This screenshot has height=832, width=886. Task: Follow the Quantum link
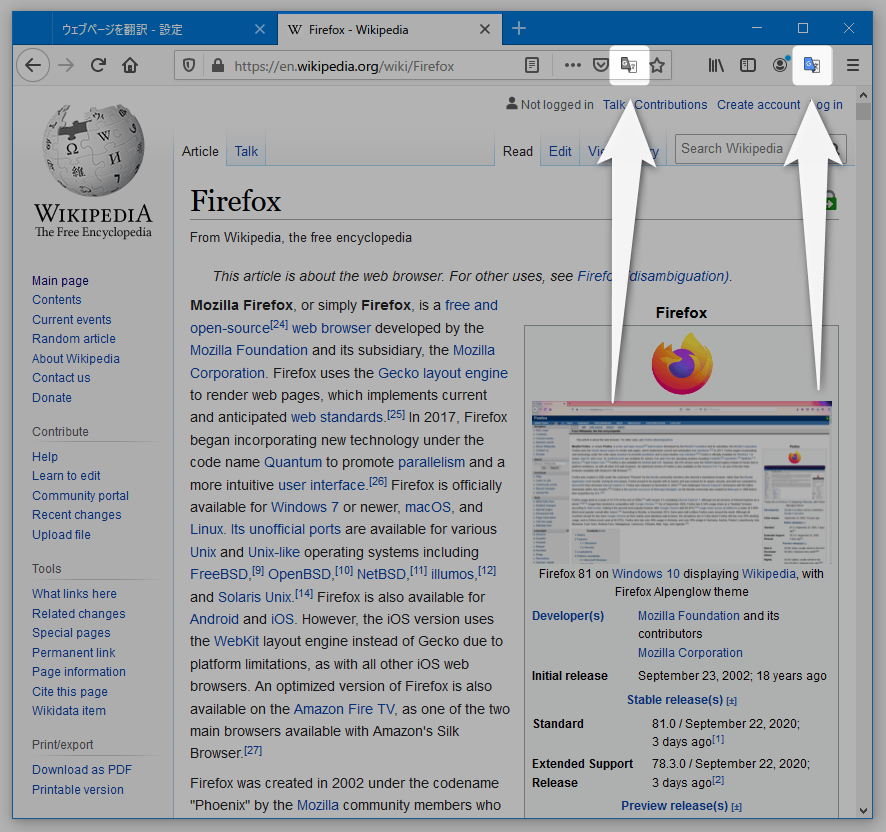coord(293,462)
